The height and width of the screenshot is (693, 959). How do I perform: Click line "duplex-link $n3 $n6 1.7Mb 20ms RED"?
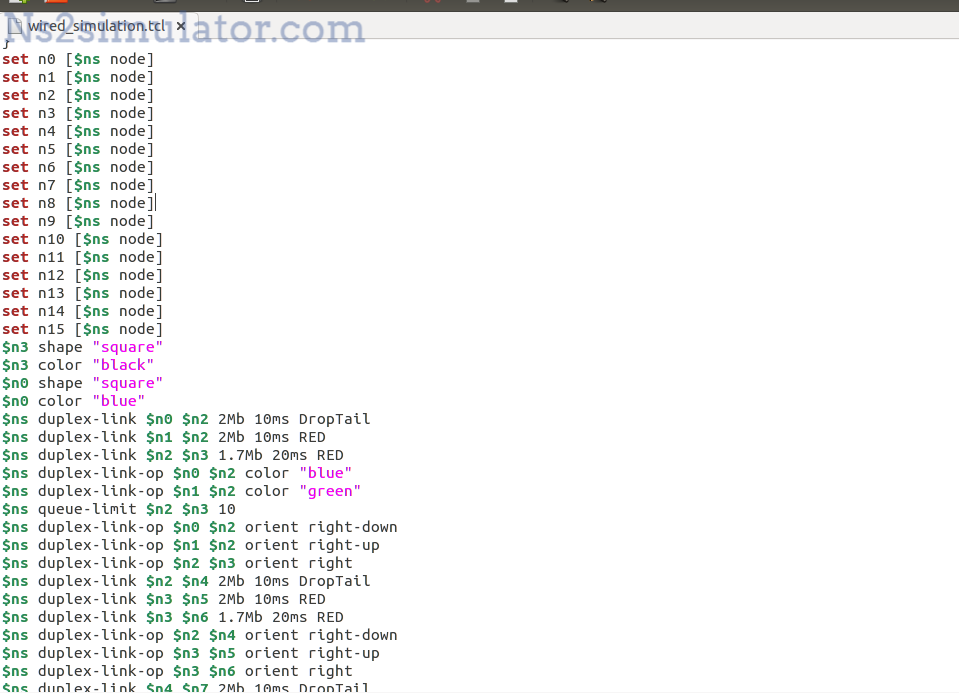point(172,617)
